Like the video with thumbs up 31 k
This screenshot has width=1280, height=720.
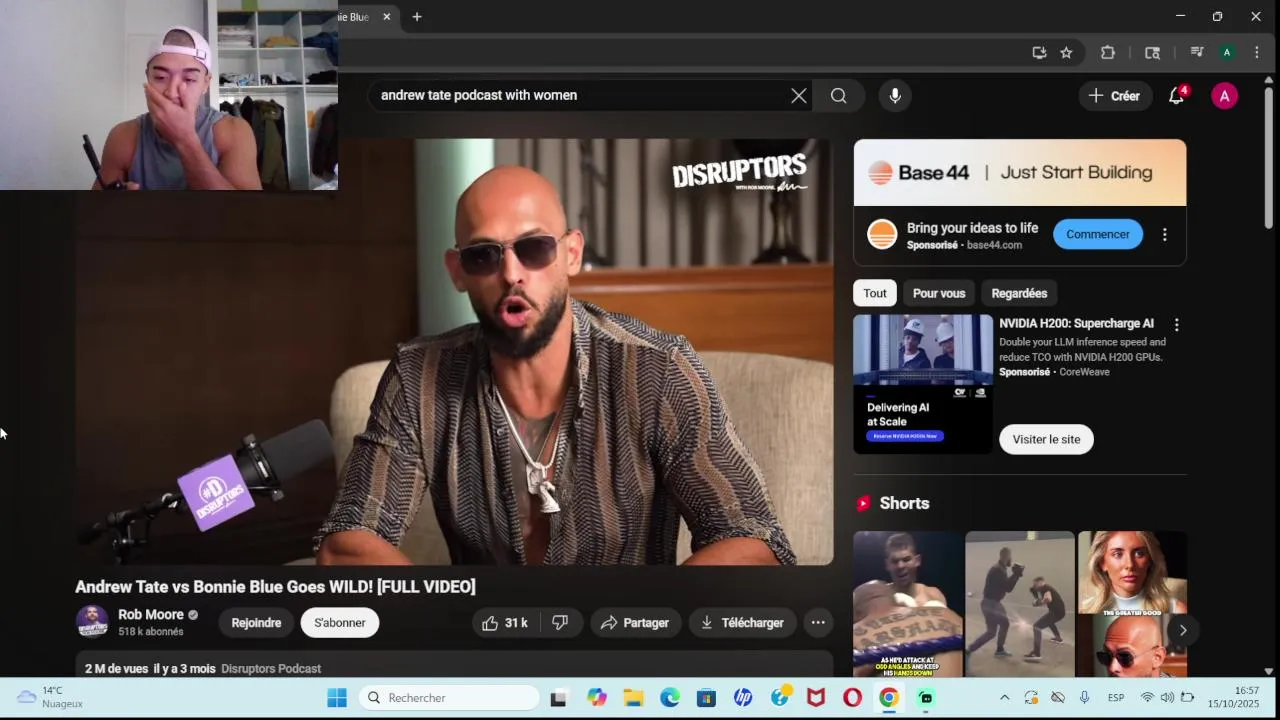[505, 623]
